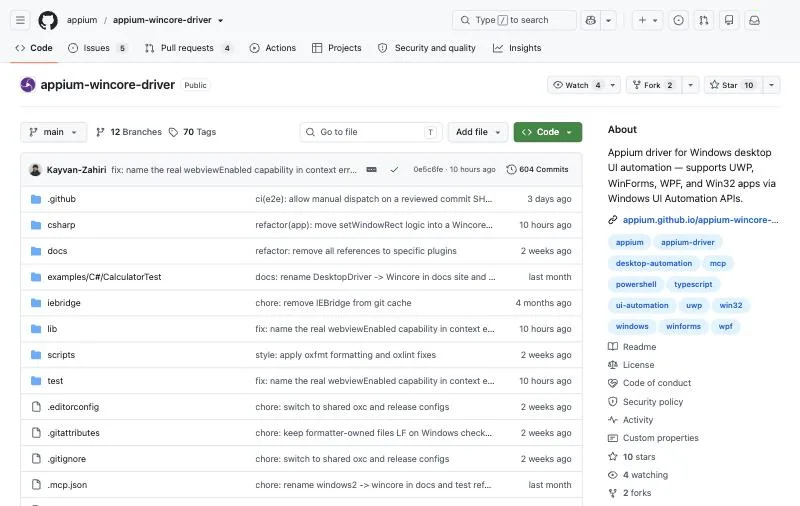800x506 pixels.
Task: Open the .gitattributes file
Action: [x=73, y=433]
